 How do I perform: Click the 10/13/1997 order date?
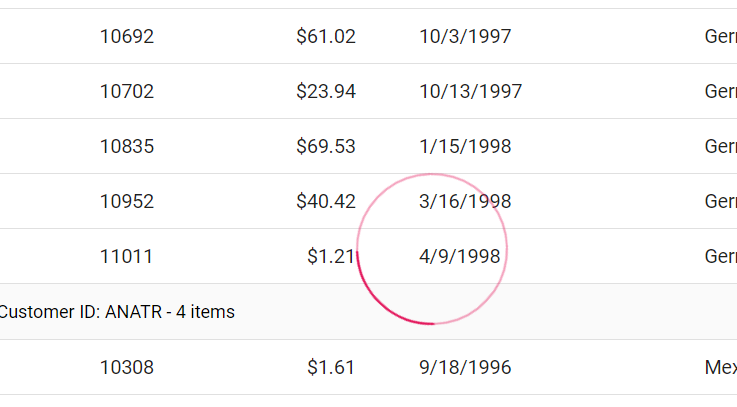tap(470, 92)
